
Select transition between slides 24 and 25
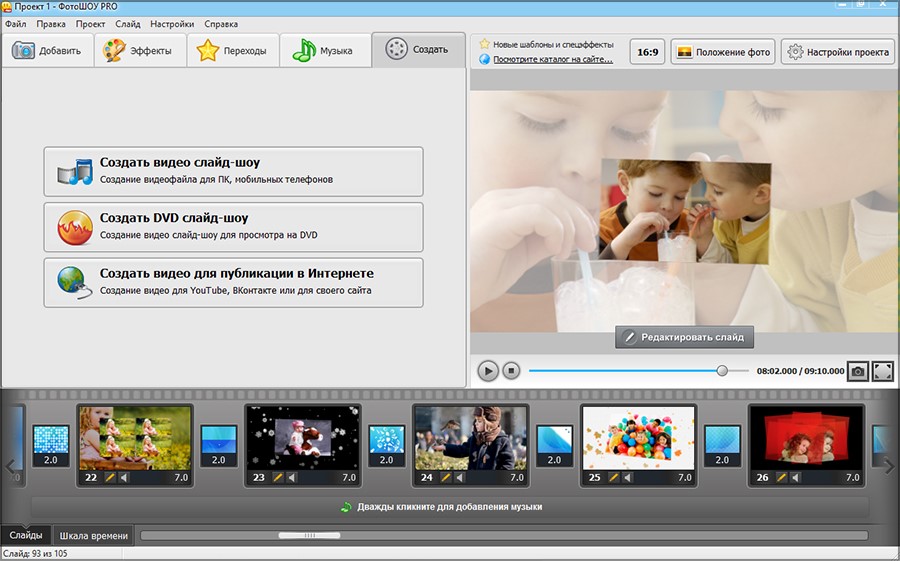point(554,446)
